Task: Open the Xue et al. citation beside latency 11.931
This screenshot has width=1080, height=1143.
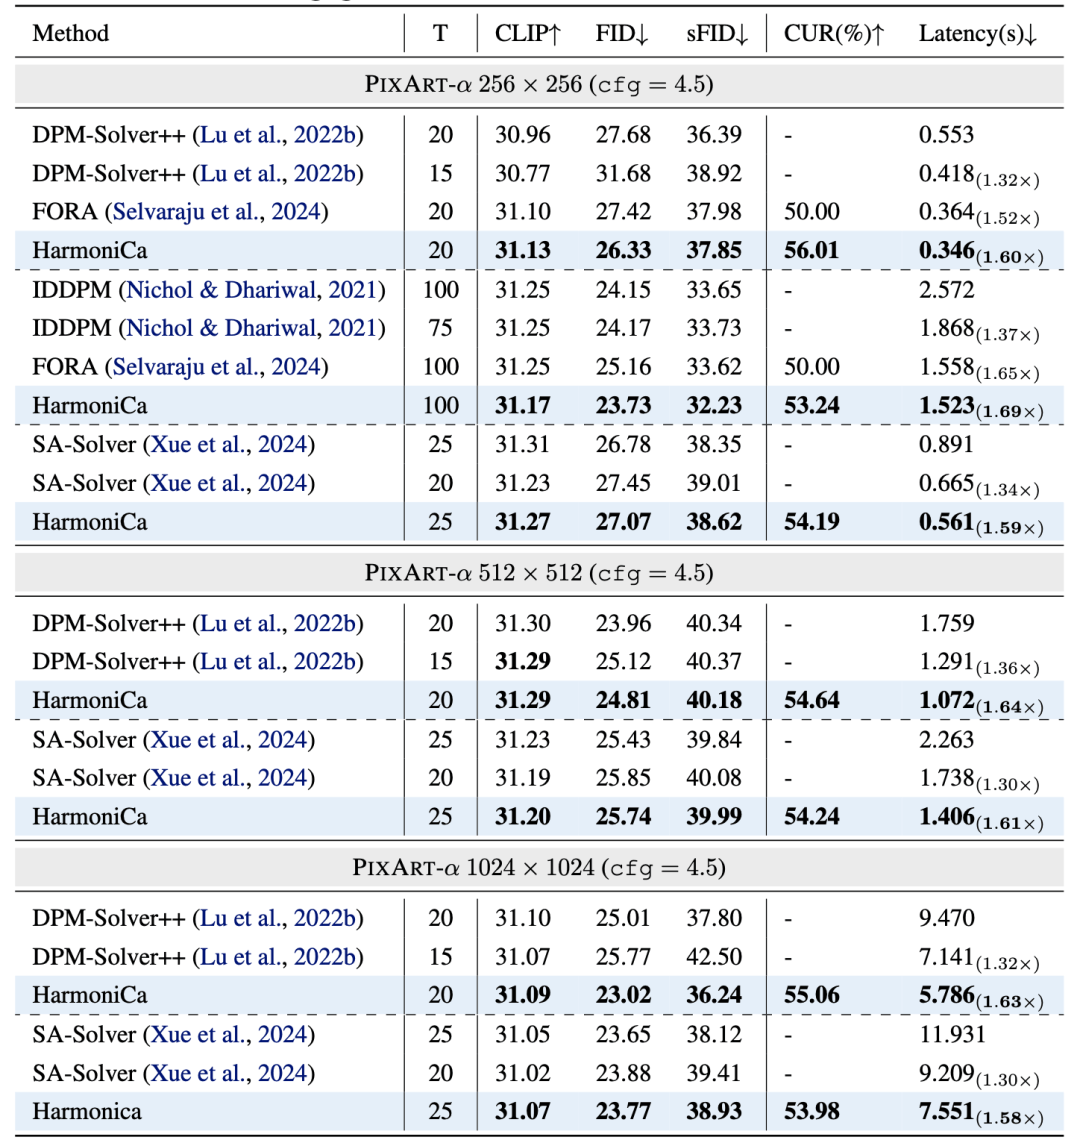Action: 231,1035
